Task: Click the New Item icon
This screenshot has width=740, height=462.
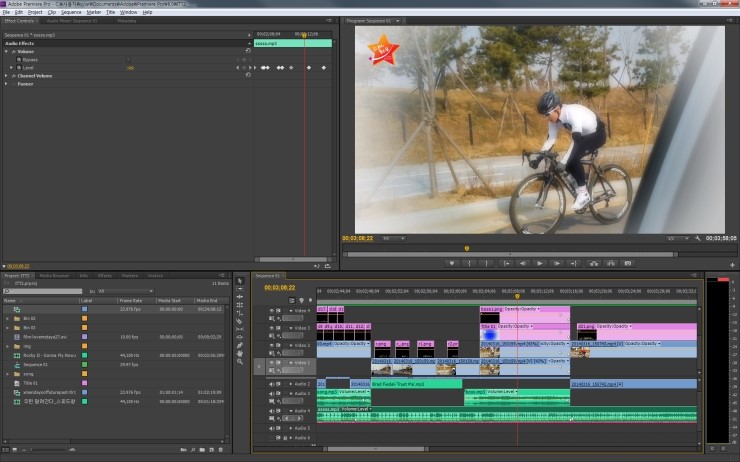Action: click(211, 450)
